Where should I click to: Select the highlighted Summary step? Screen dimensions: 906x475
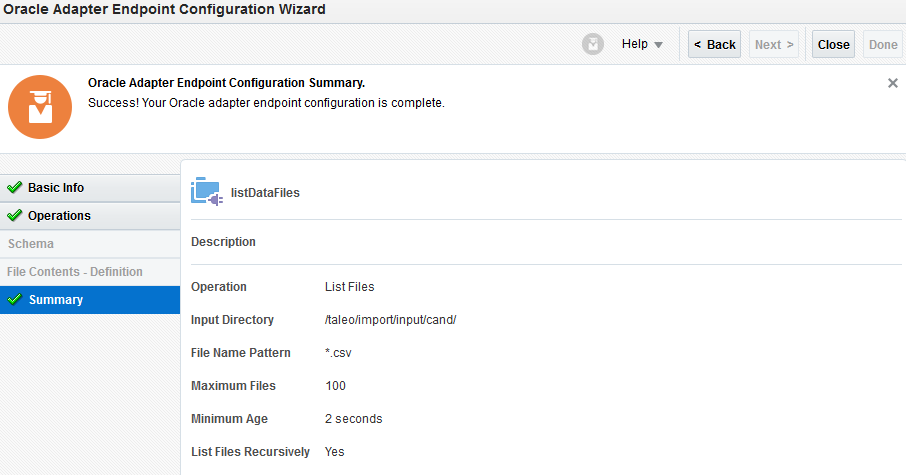click(x=56, y=300)
